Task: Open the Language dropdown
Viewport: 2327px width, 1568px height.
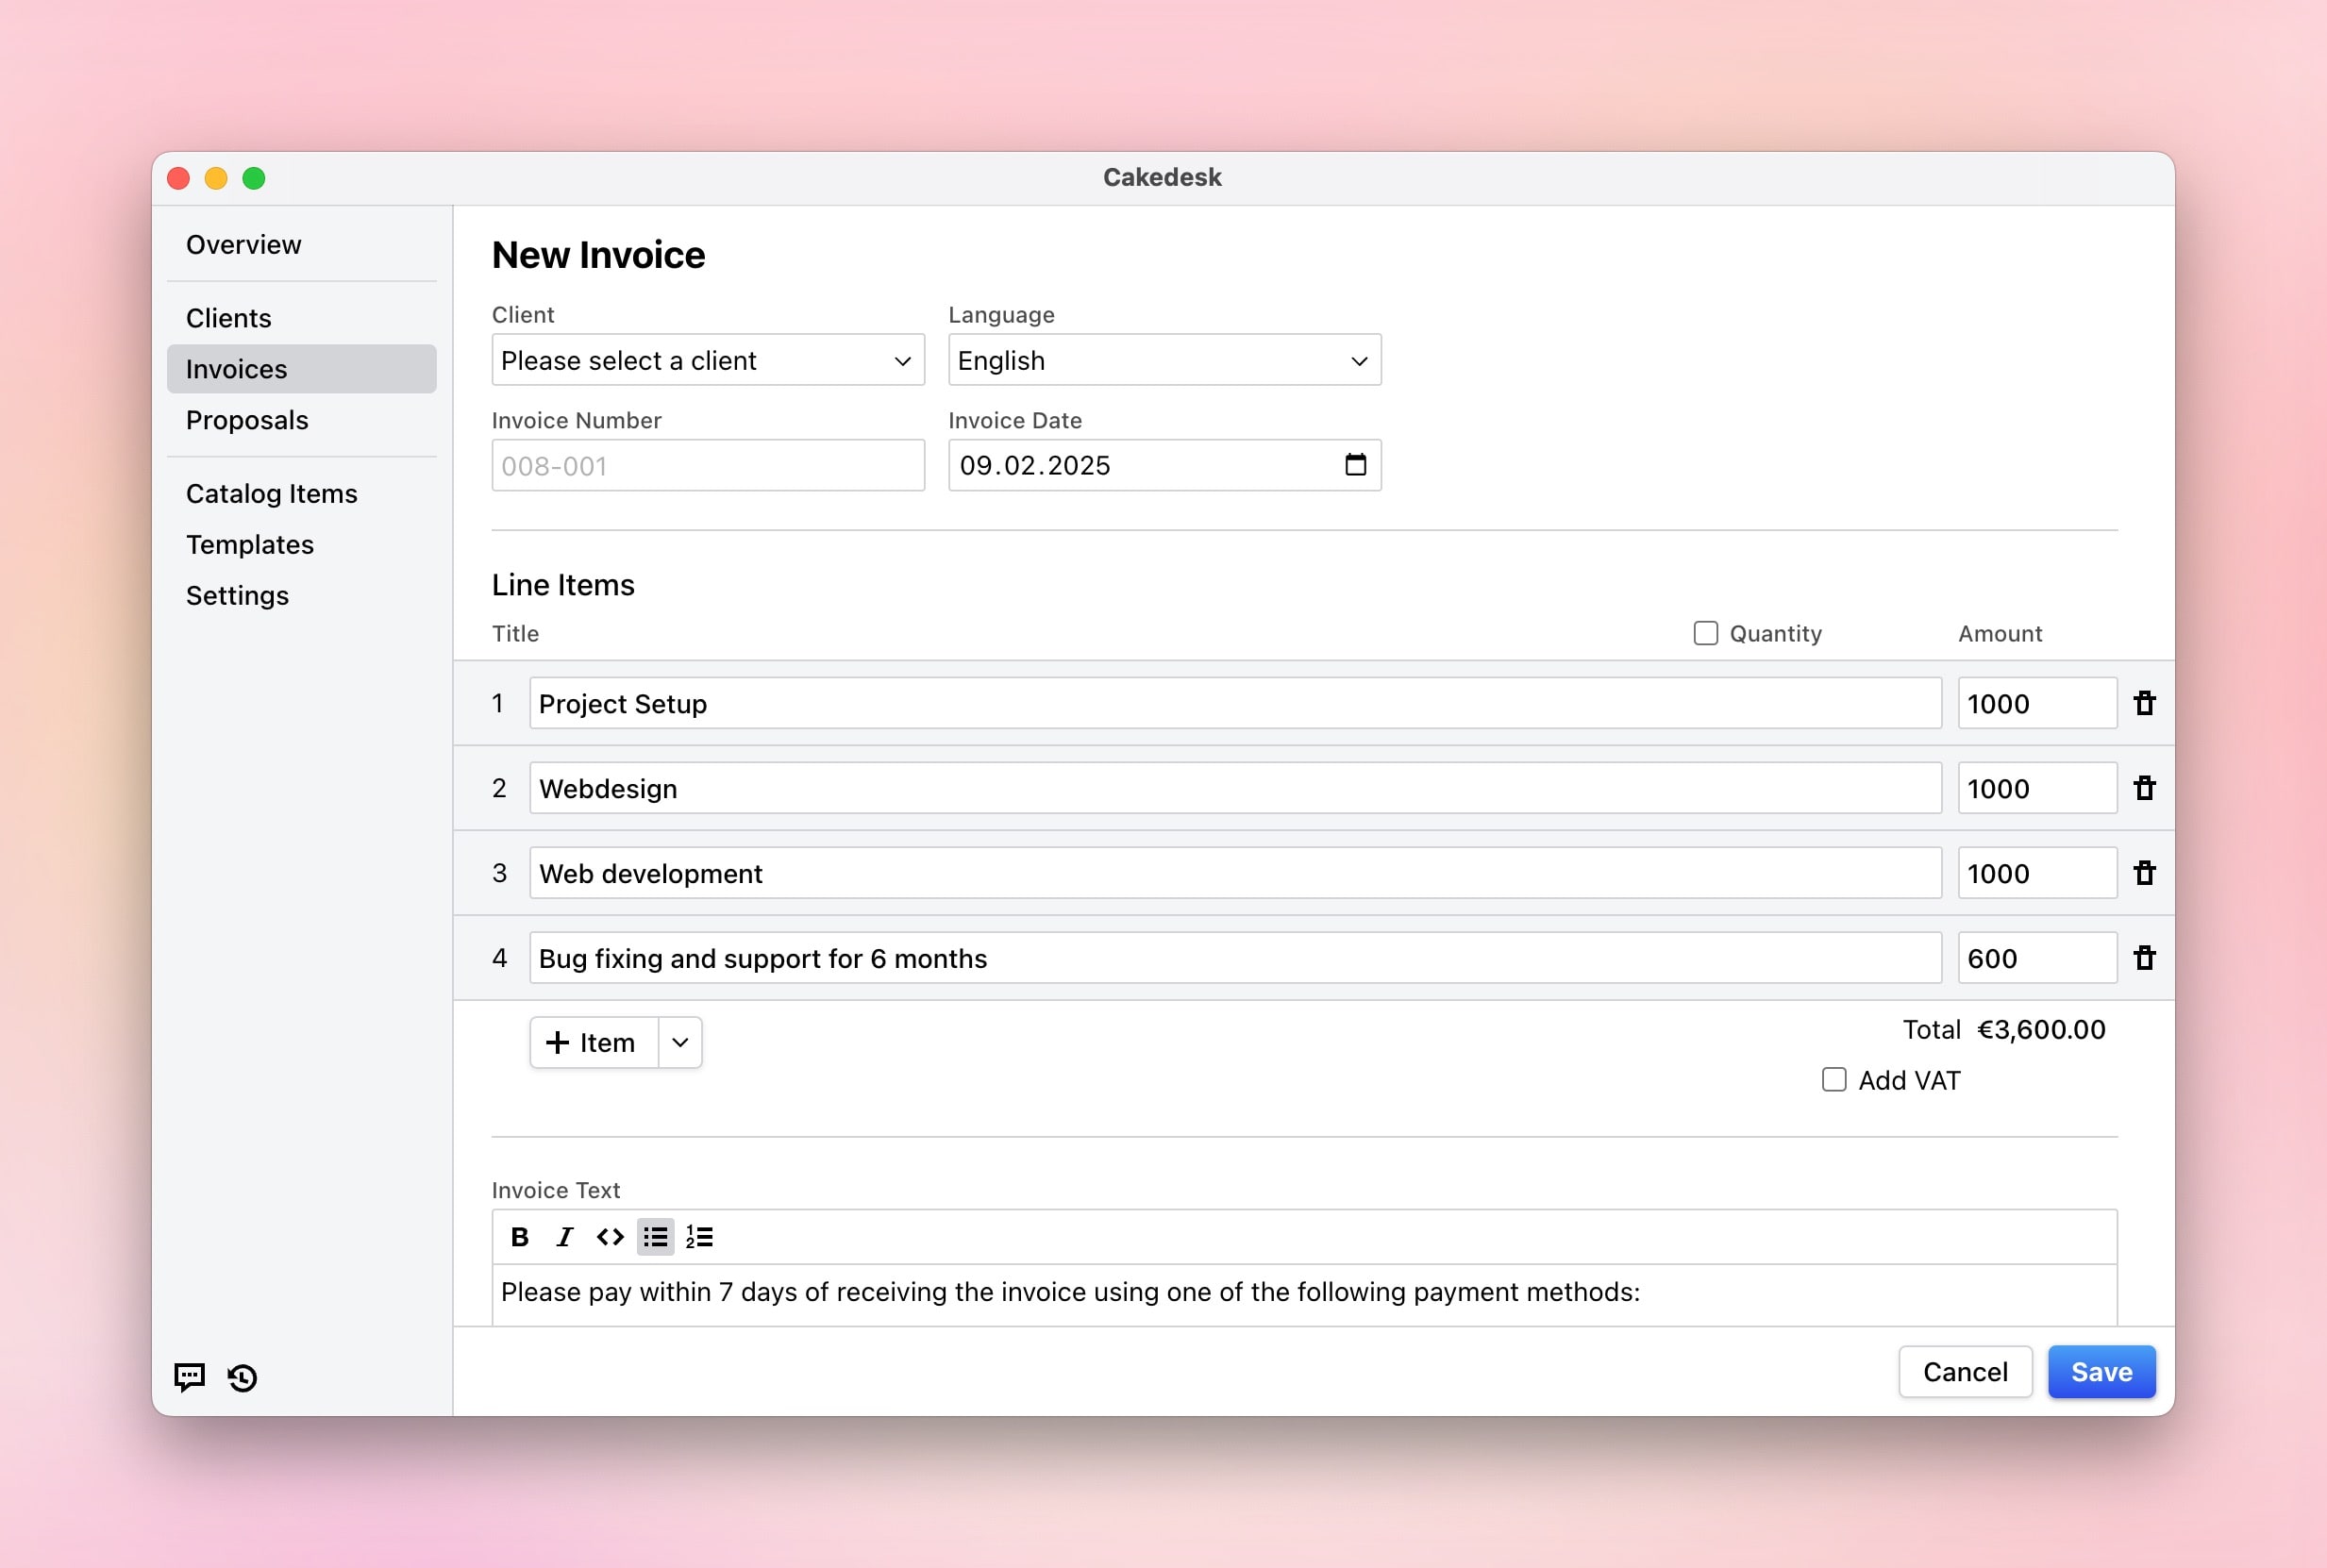Action: tap(1164, 360)
